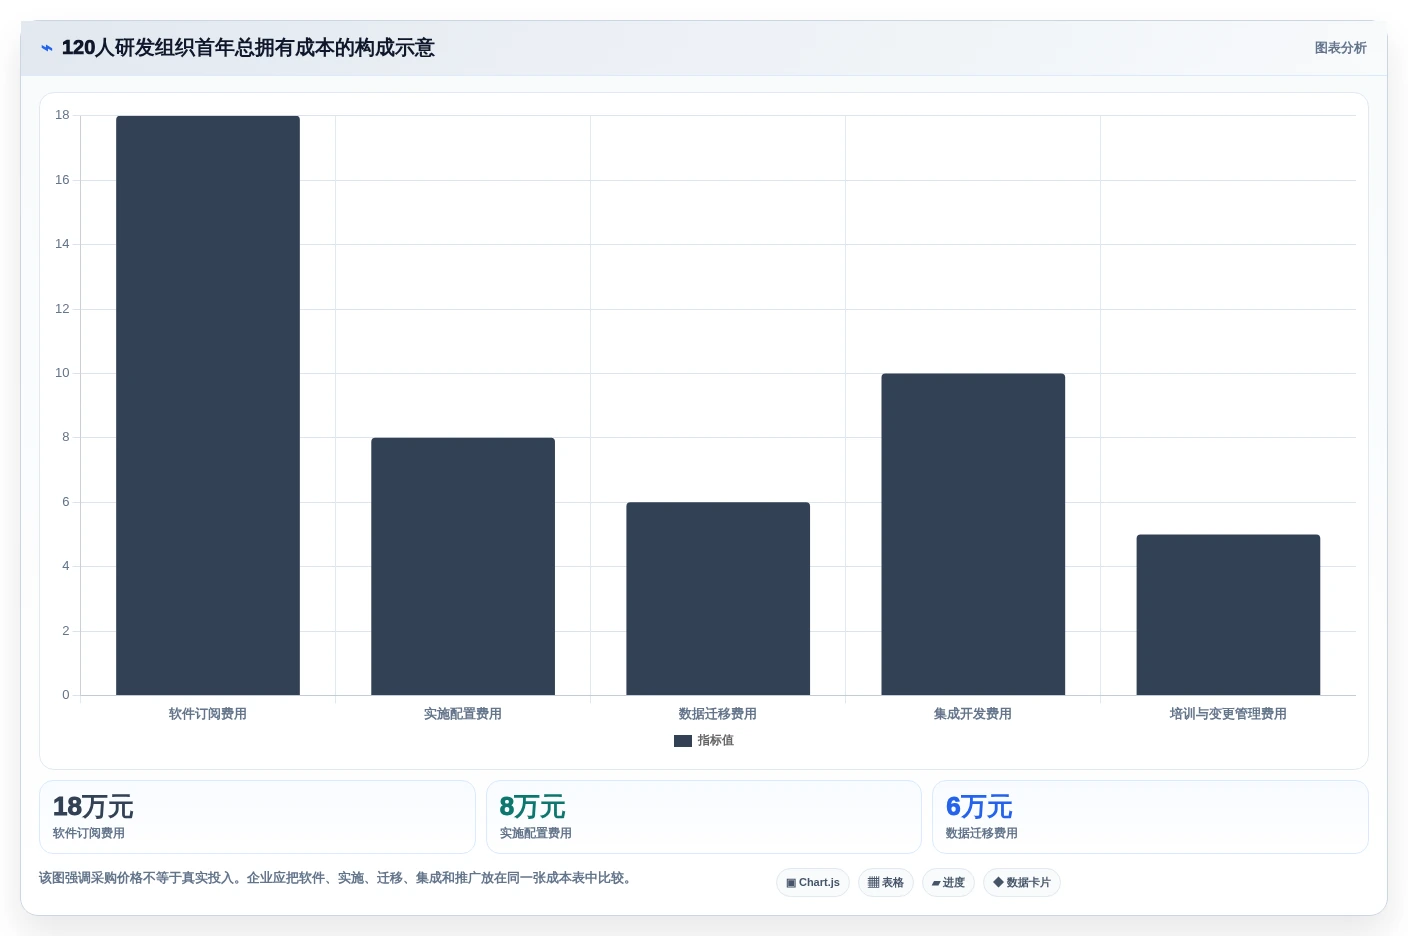Click the 实施配置费用 axis label
Image resolution: width=1408 pixels, height=936 pixels.
pos(463,714)
